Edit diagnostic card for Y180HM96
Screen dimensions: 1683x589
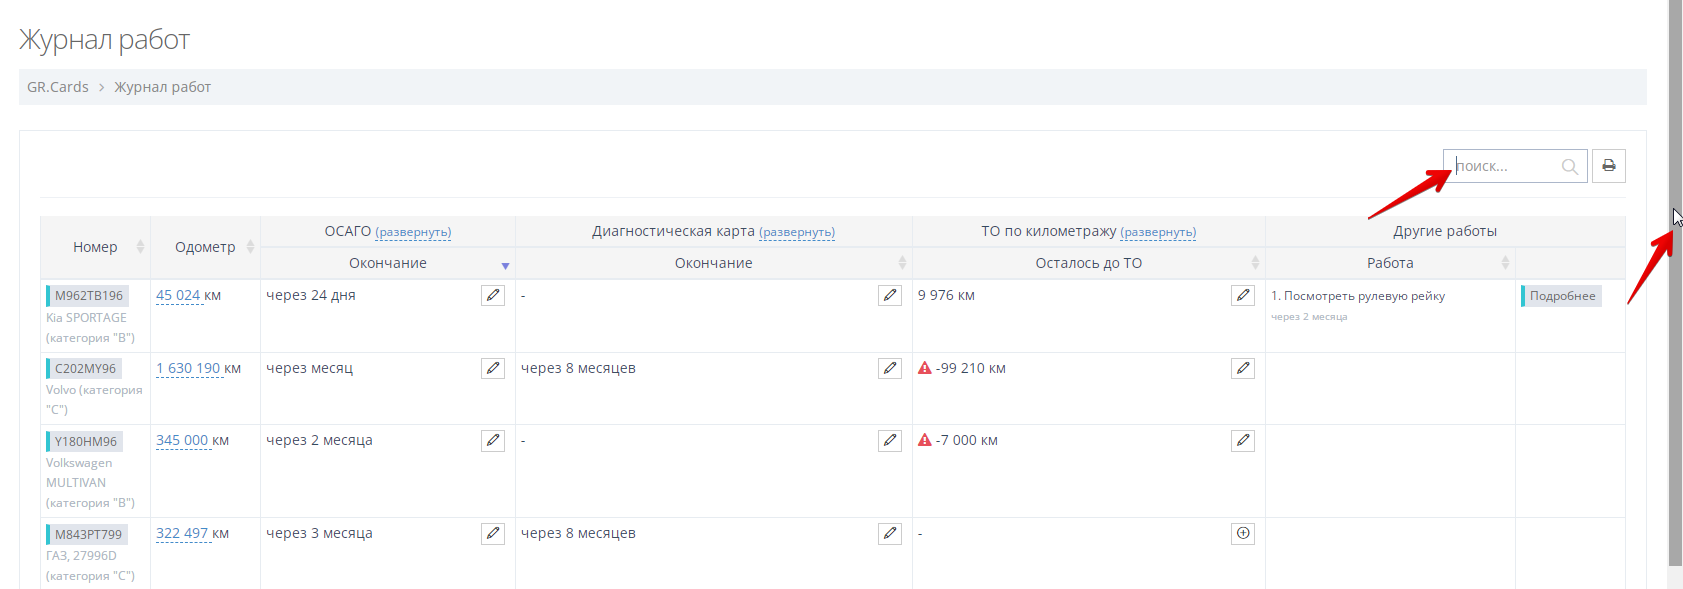click(889, 441)
